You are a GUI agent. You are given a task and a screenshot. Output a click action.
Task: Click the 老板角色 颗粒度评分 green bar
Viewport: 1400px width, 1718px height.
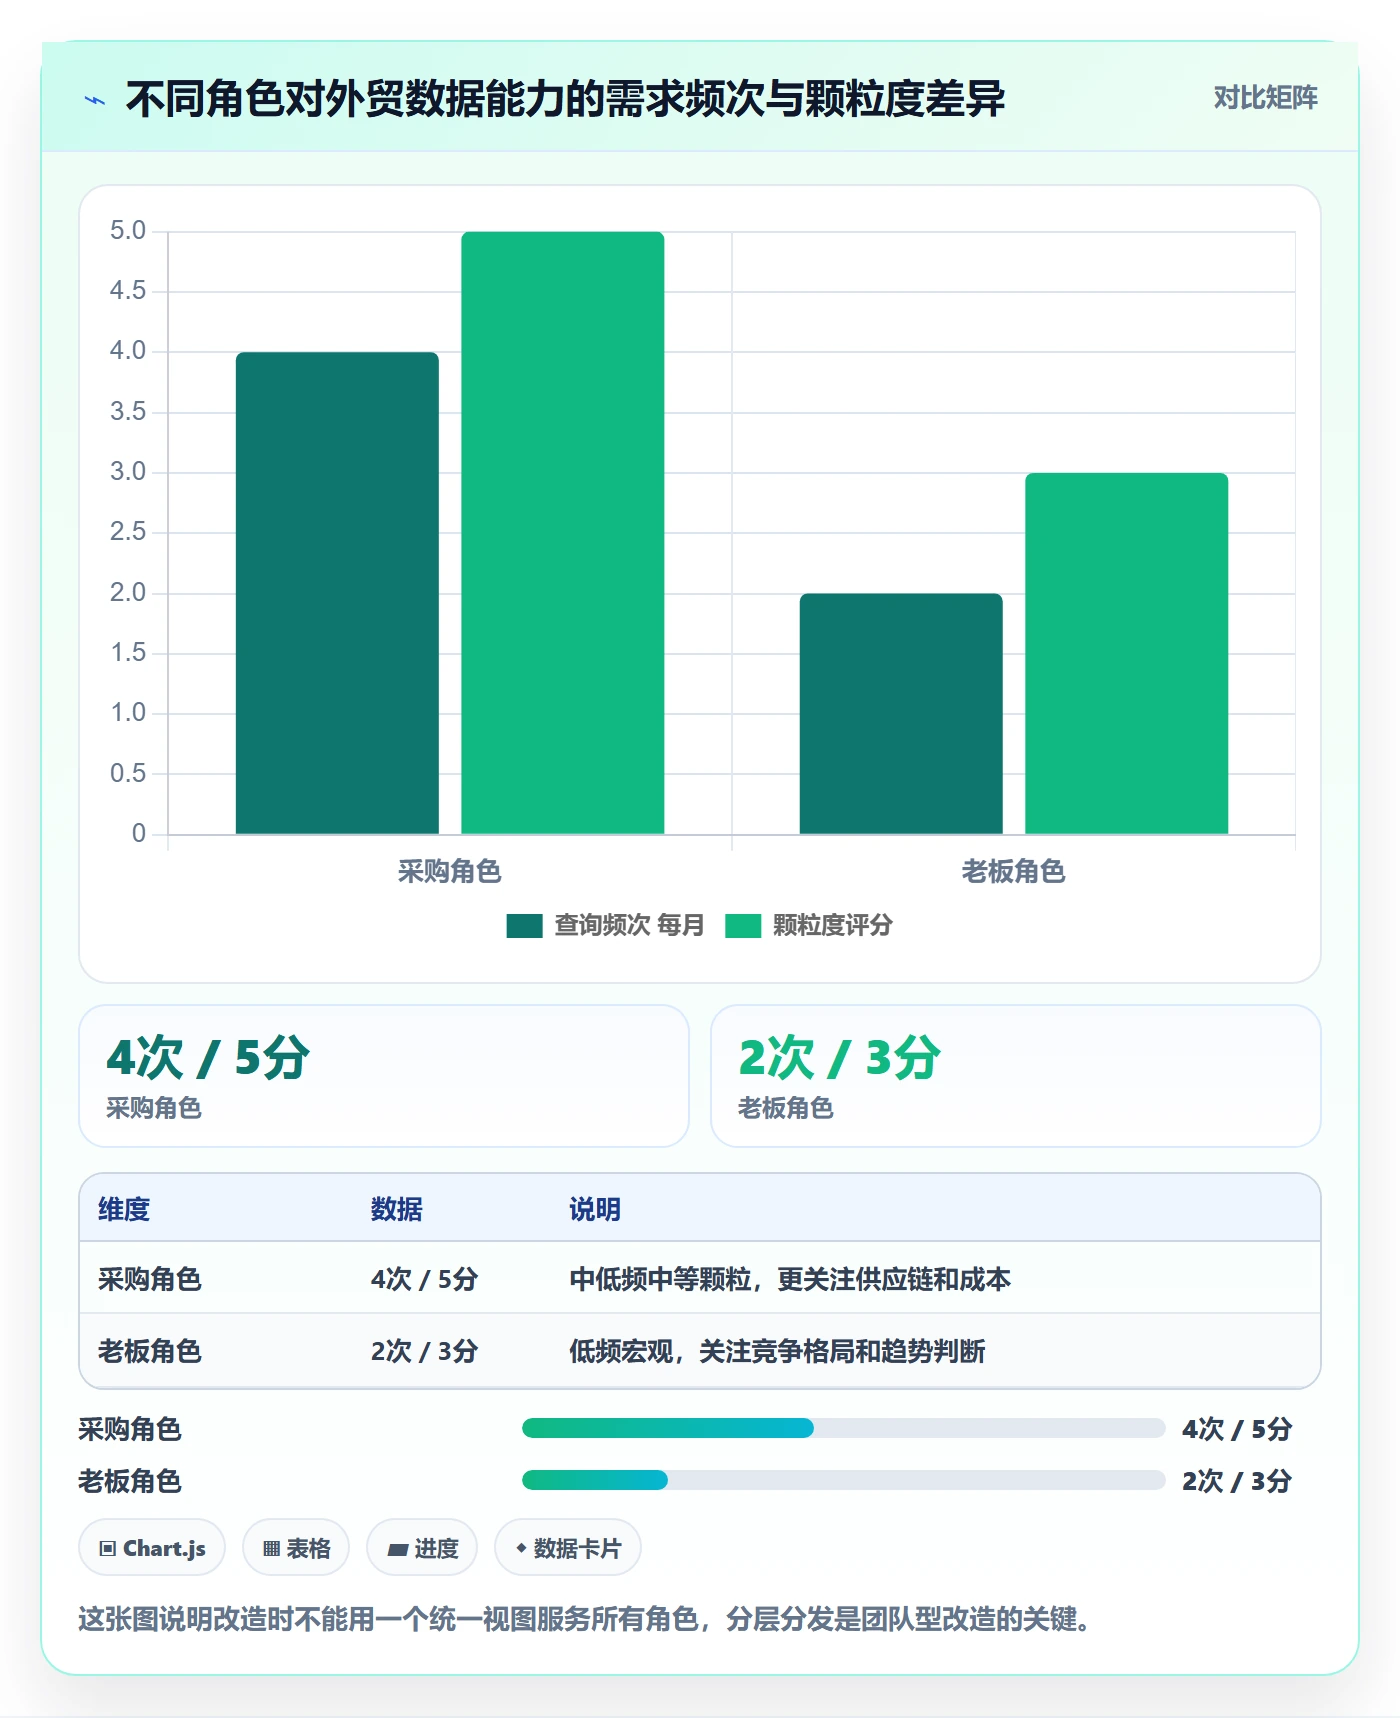[1126, 654]
